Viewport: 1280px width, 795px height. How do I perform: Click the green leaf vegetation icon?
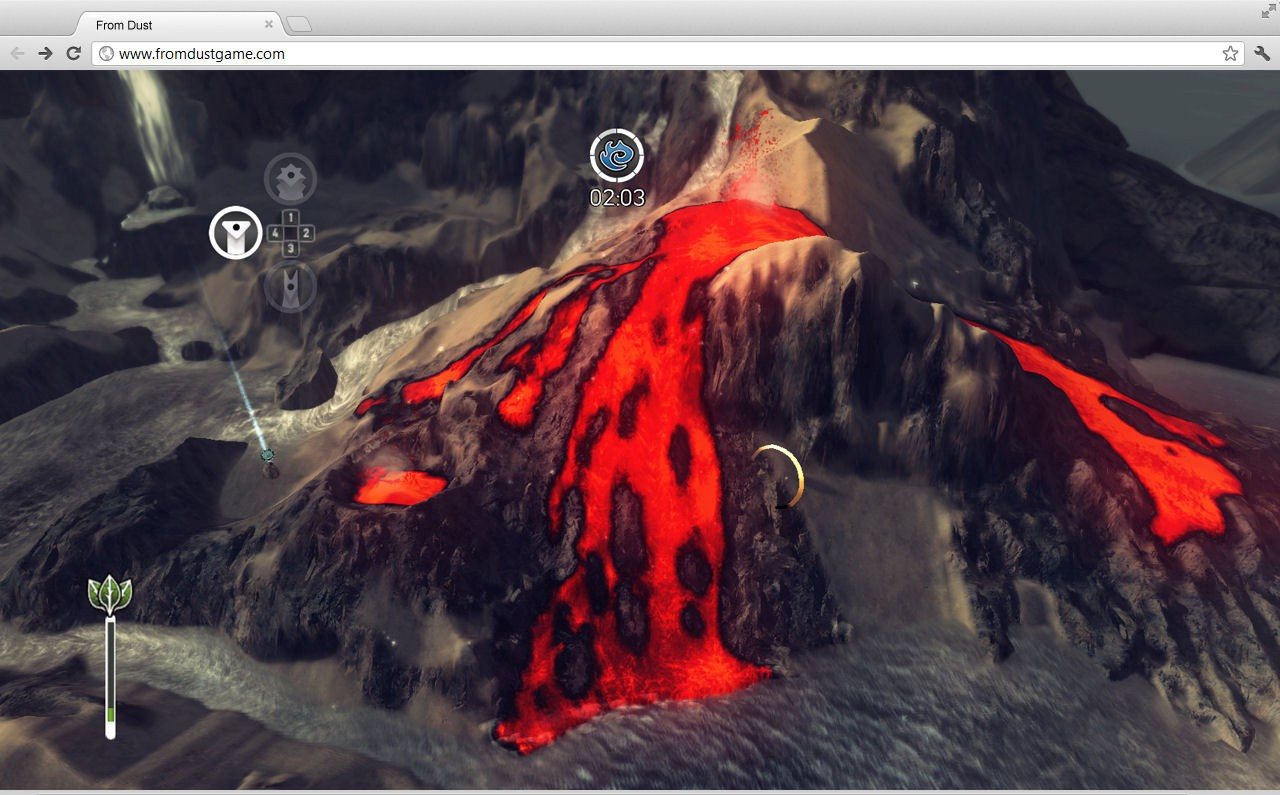click(110, 594)
